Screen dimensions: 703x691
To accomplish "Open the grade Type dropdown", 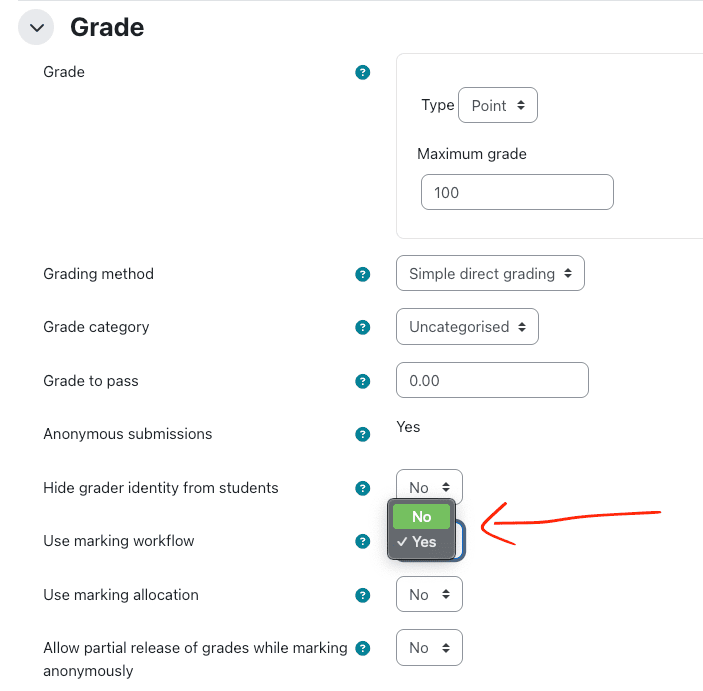I will tap(497, 106).
